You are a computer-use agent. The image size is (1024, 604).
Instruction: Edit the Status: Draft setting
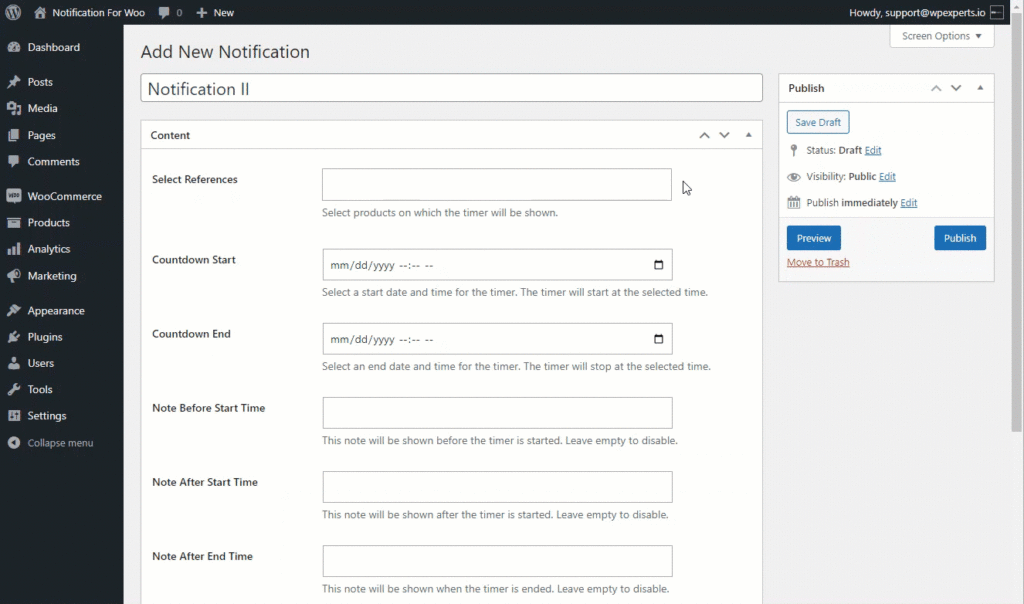872,150
